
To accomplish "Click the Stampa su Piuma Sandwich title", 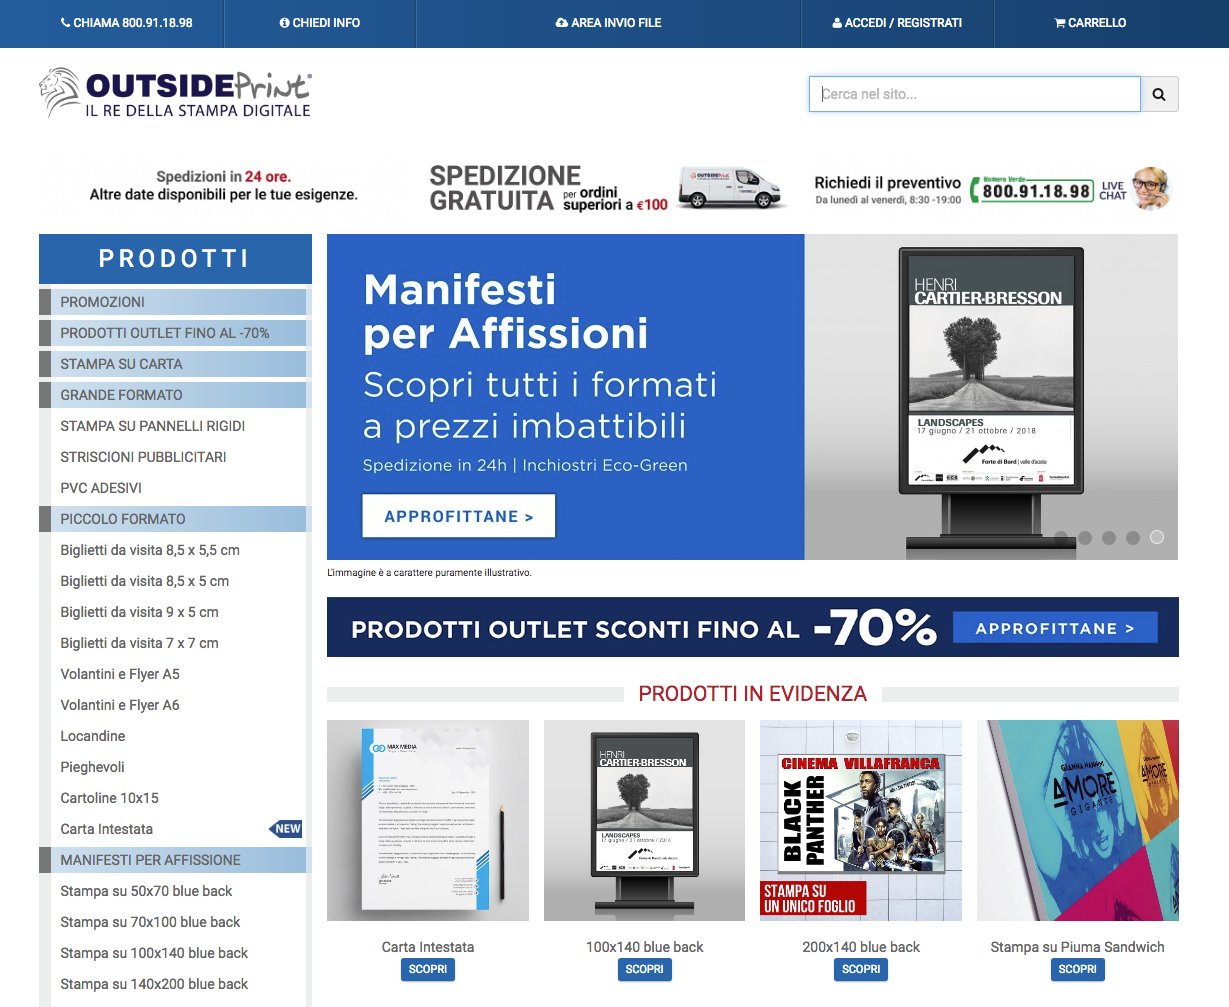I will coord(1078,947).
